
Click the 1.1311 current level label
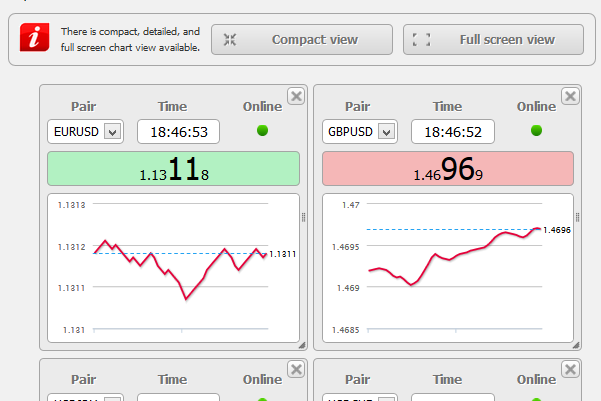click(282, 254)
